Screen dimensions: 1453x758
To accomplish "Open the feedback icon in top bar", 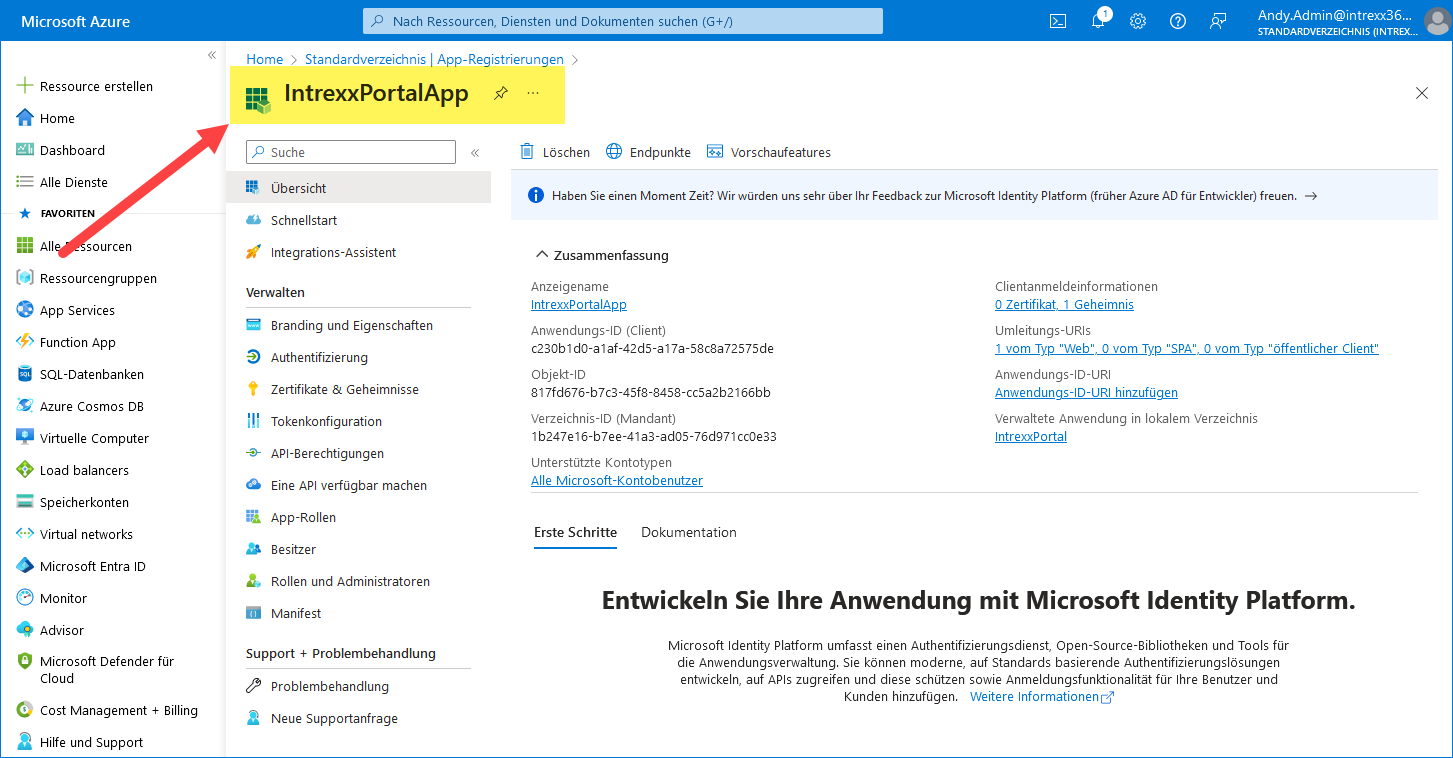I will 1218,21.
